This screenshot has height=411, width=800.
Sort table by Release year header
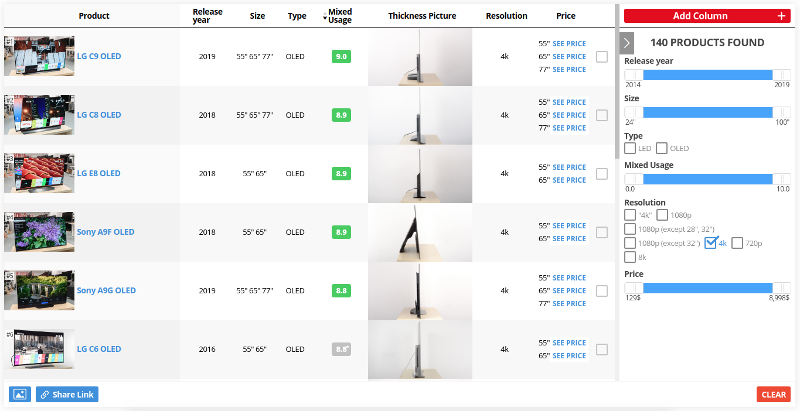(208, 16)
